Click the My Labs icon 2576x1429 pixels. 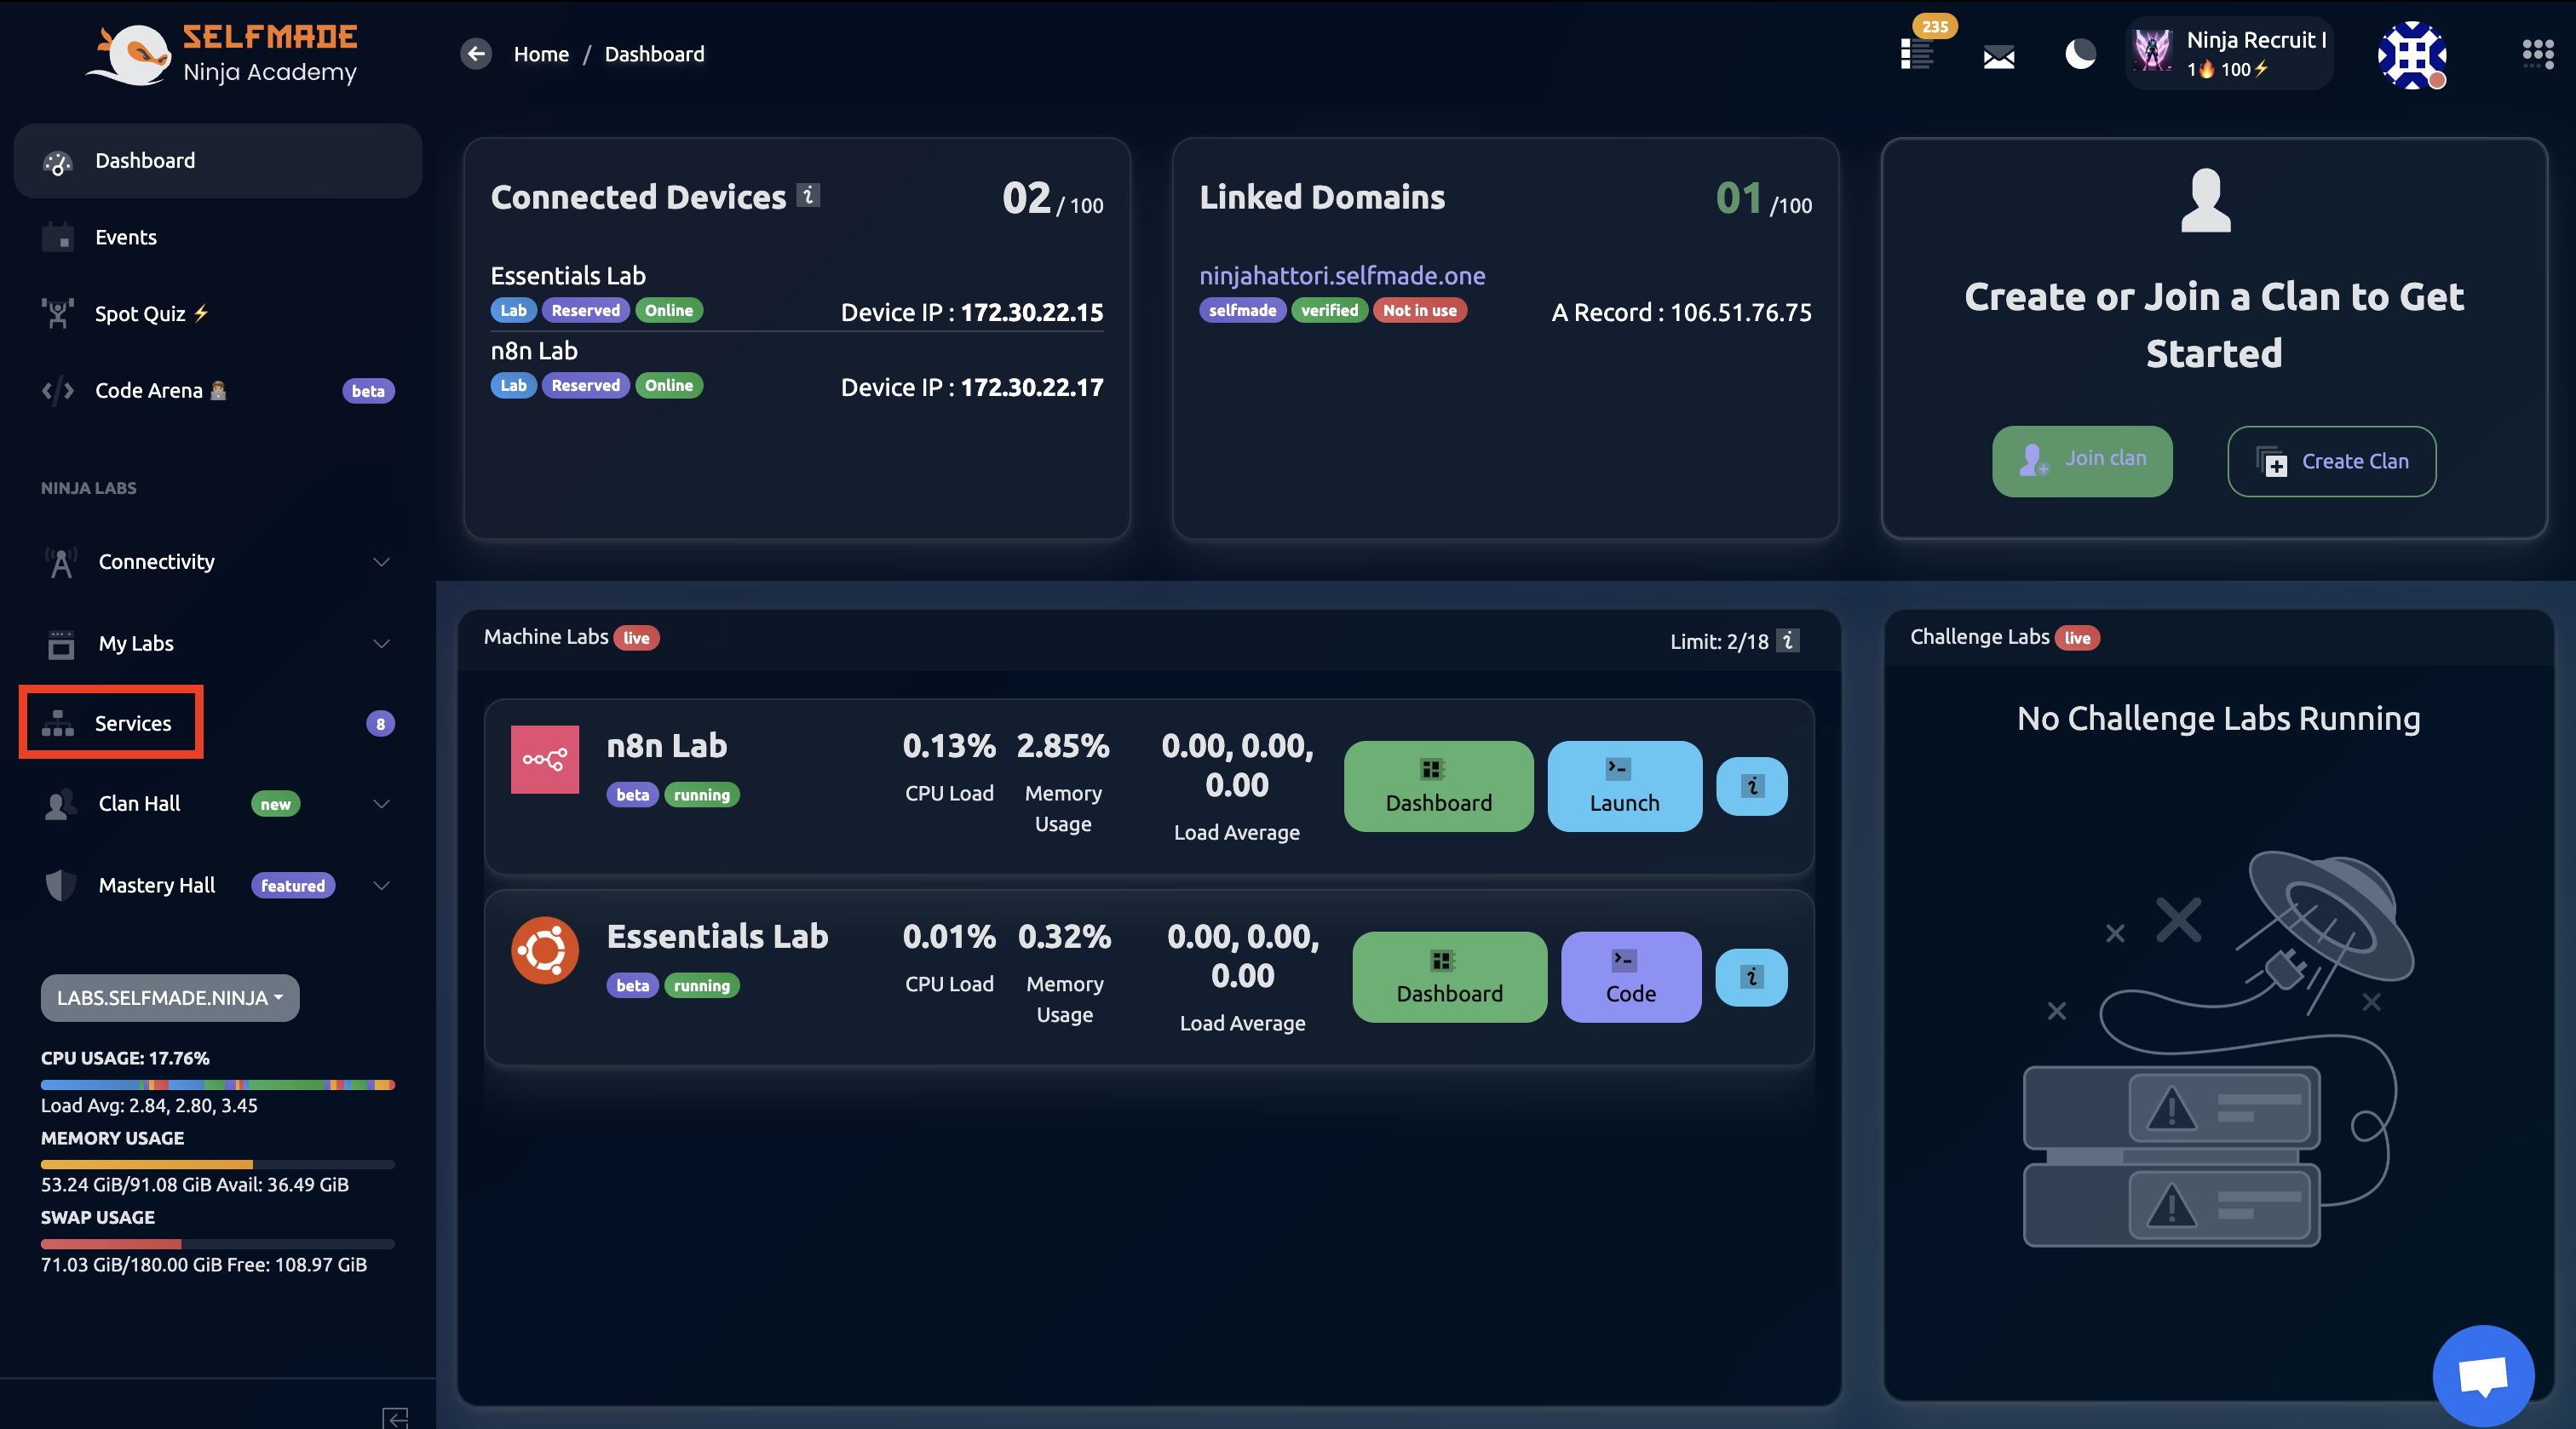point(61,644)
